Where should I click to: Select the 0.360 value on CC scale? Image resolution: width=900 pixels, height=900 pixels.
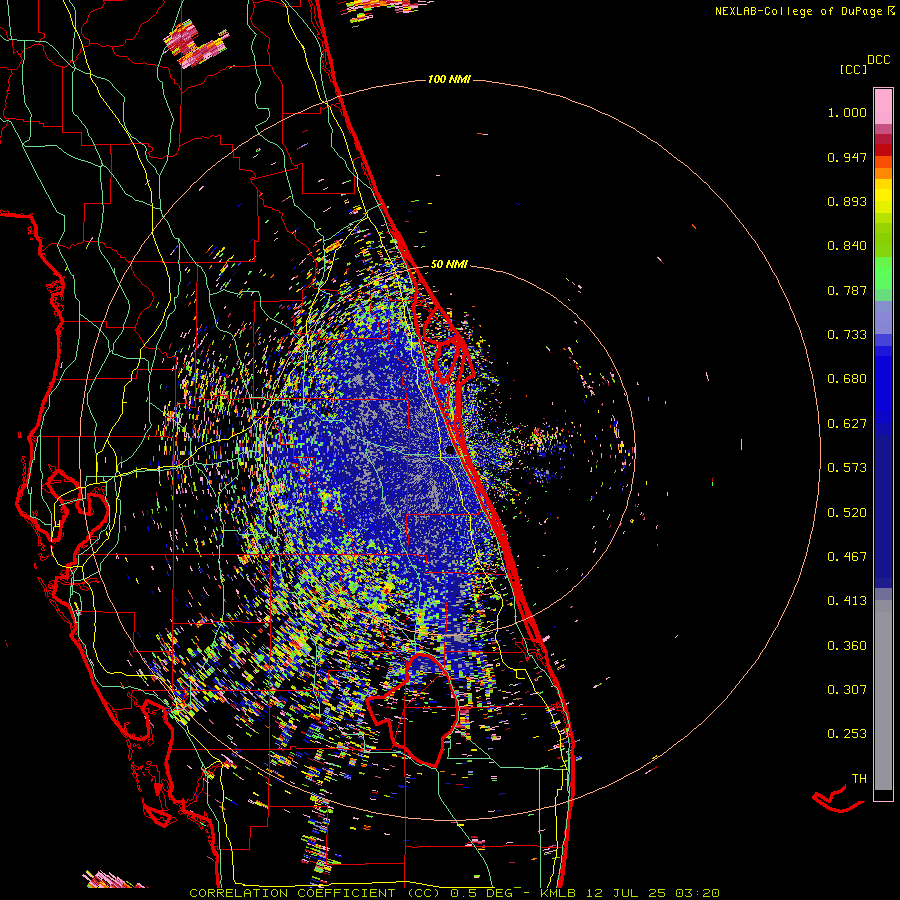pos(847,646)
